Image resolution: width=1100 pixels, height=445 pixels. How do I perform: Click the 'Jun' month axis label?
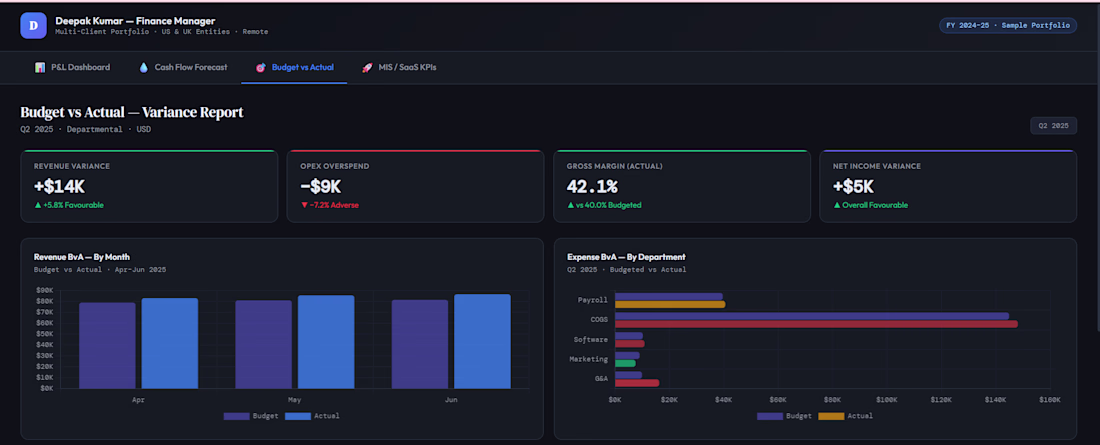point(451,399)
